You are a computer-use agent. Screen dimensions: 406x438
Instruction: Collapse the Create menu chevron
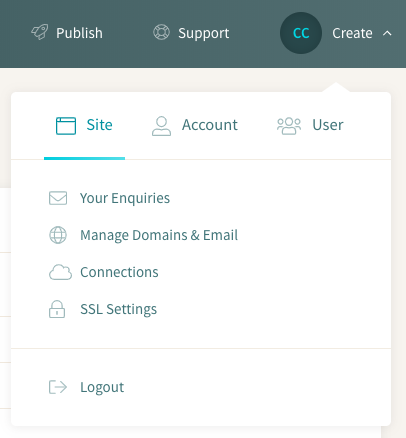click(387, 33)
